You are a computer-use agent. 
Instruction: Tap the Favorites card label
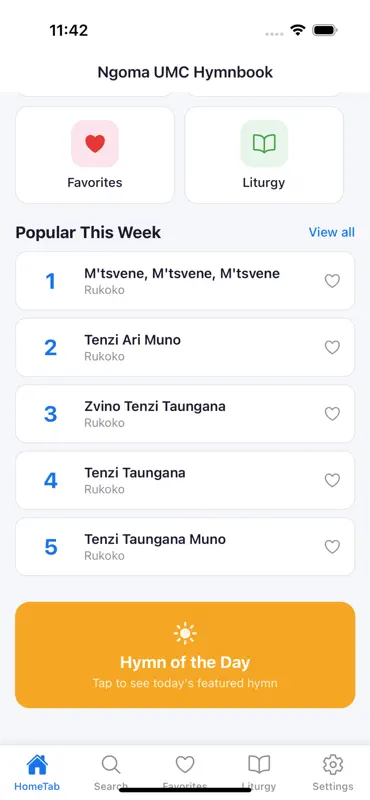(95, 183)
